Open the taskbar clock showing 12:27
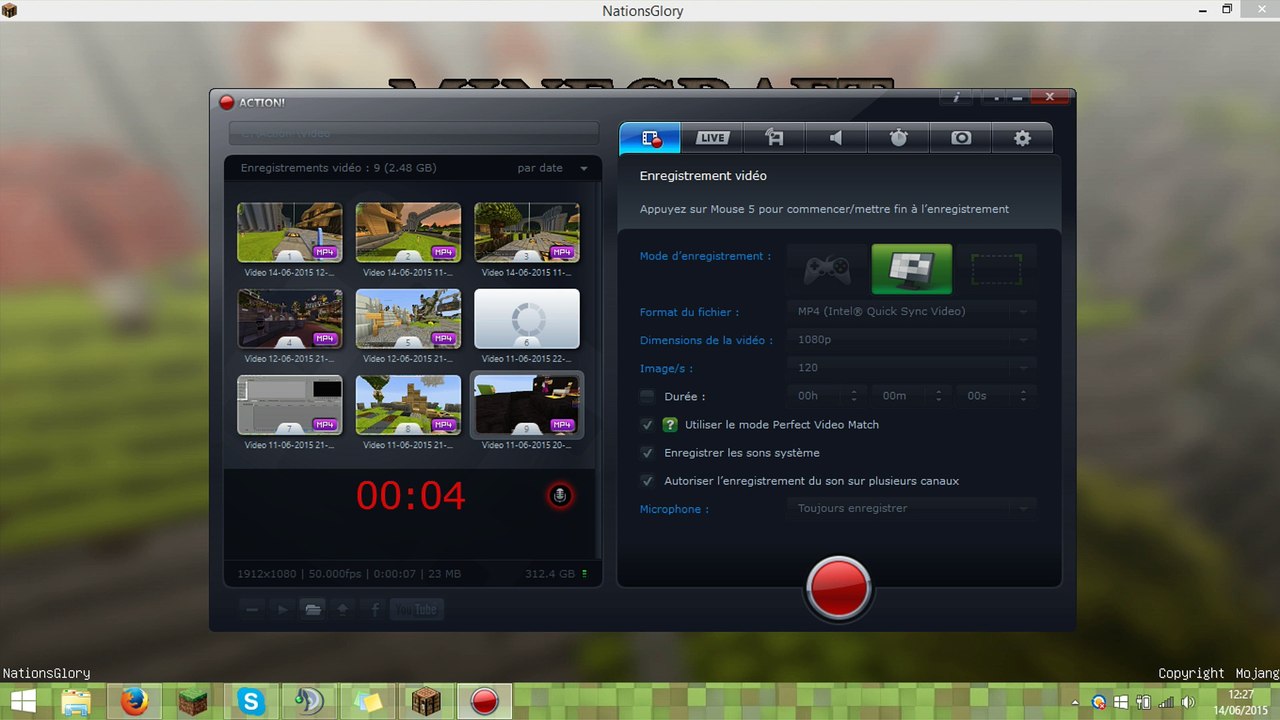 tap(1240, 701)
